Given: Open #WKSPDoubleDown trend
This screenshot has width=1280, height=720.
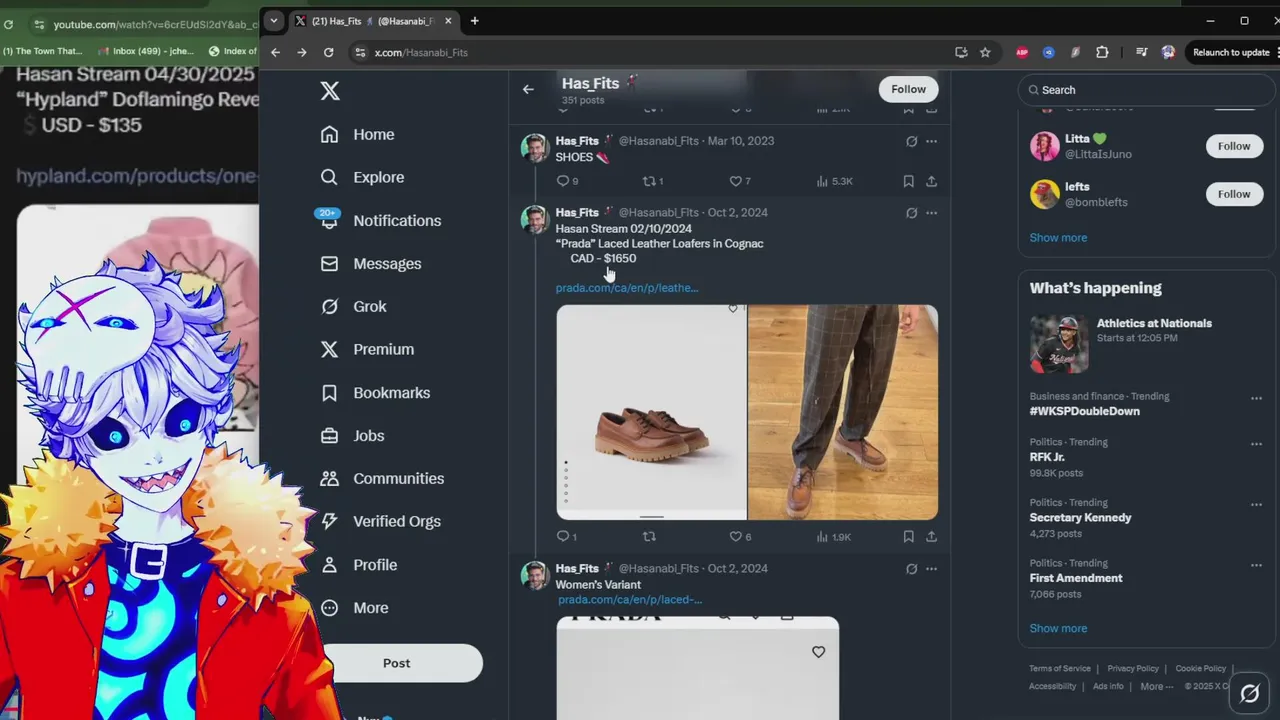Looking at the screenshot, I should 1084,411.
